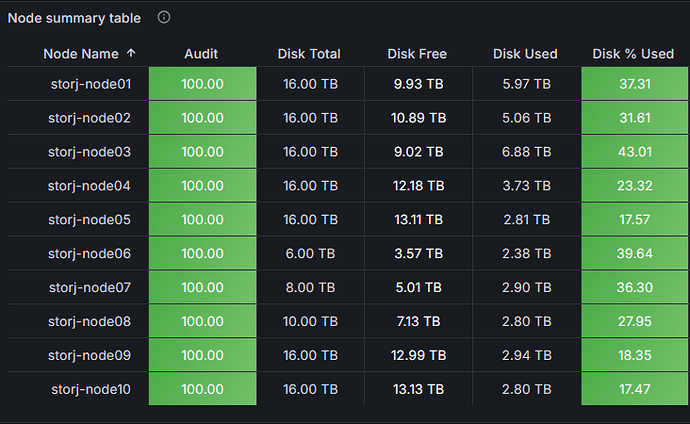The image size is (690, 424).
Task: Select the storj-node09 name cell
Action: click(x=78, y=355)
